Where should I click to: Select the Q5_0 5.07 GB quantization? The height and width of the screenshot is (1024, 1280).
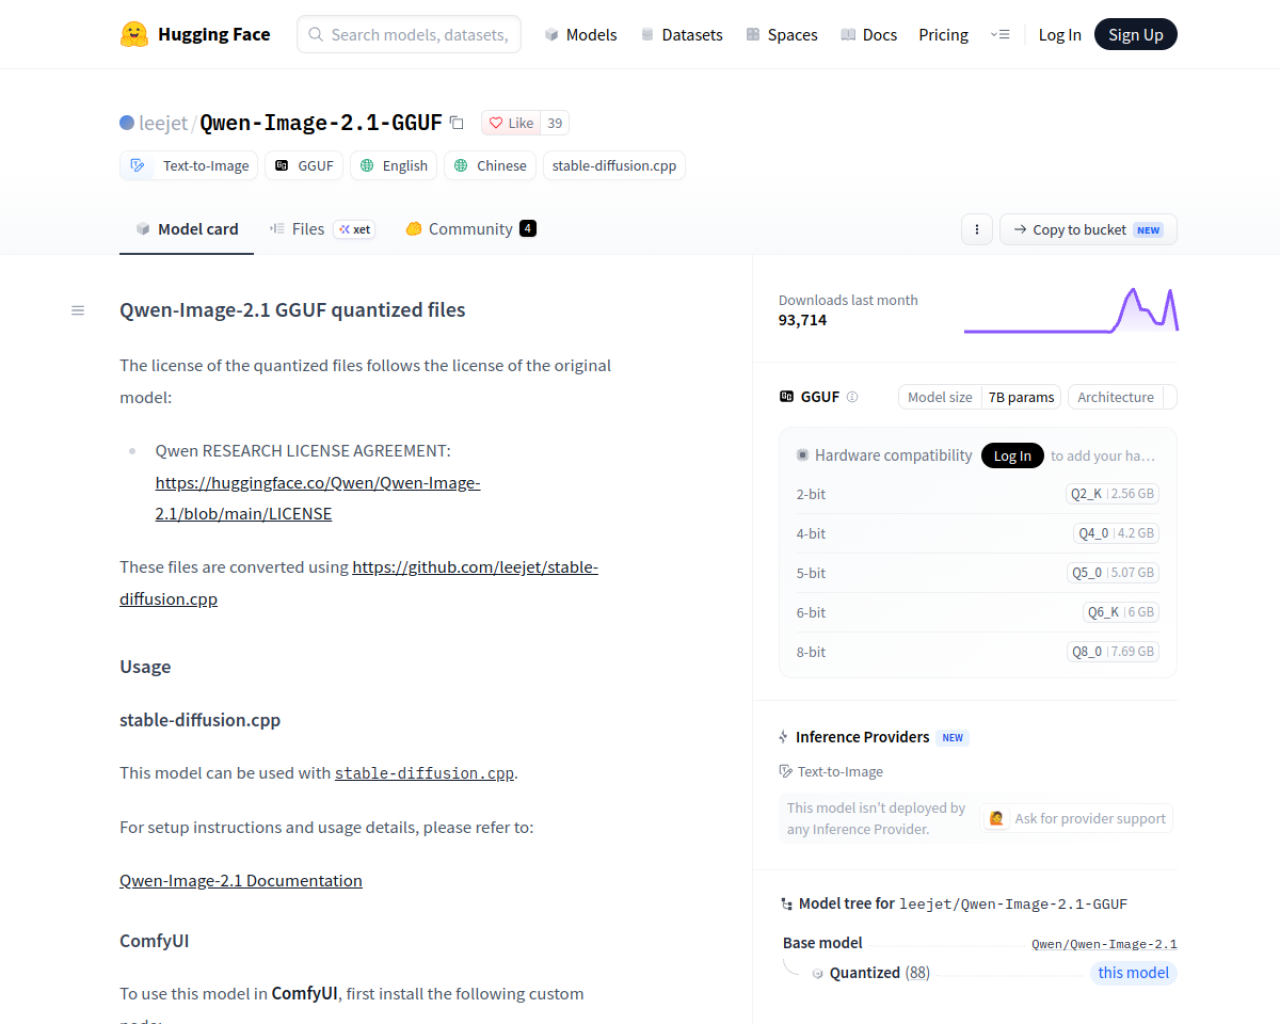click(x=1113, y=573)
